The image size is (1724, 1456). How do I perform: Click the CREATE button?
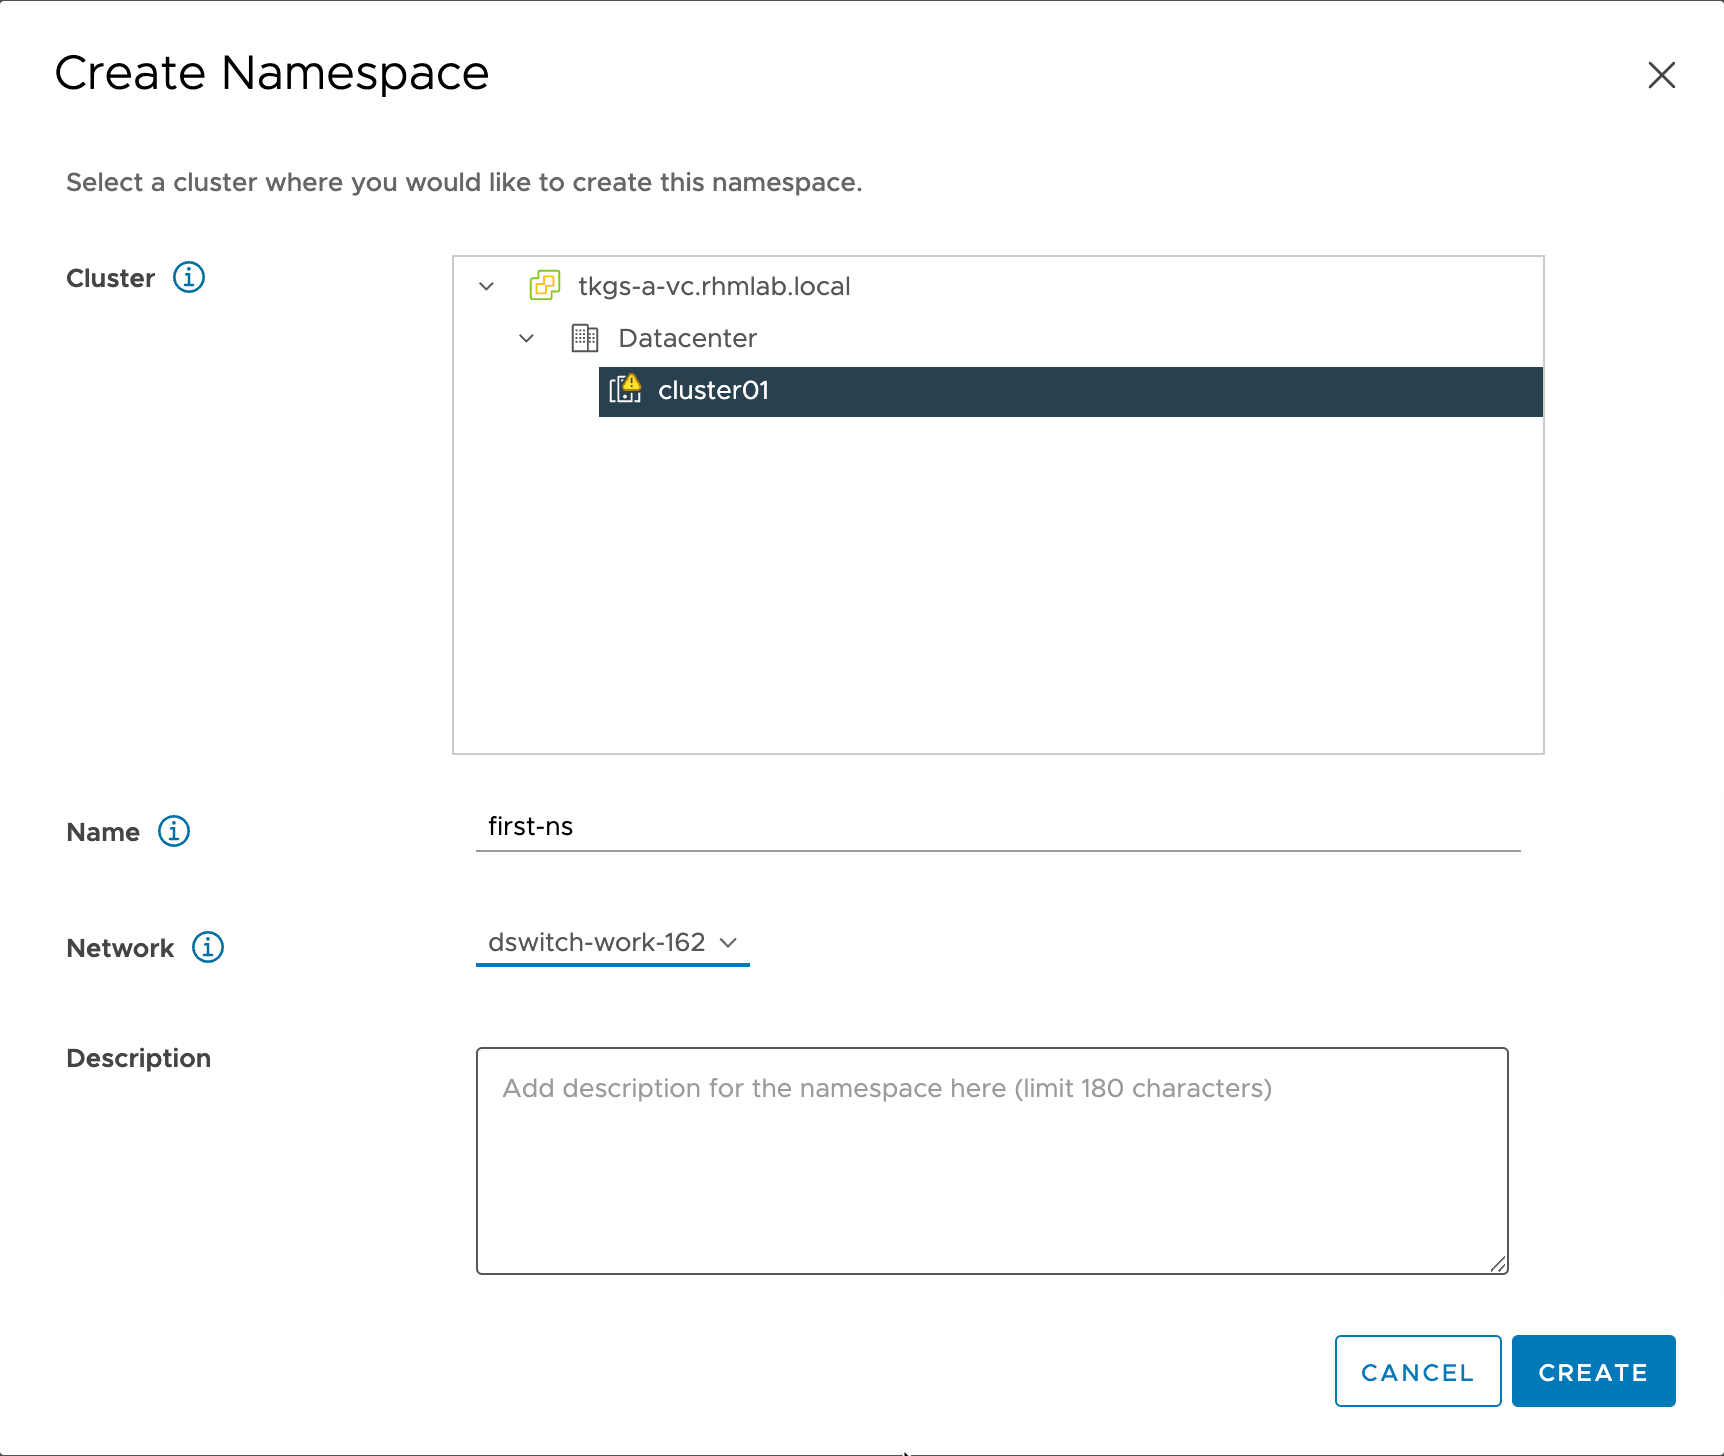(x=1594, y=1371)
